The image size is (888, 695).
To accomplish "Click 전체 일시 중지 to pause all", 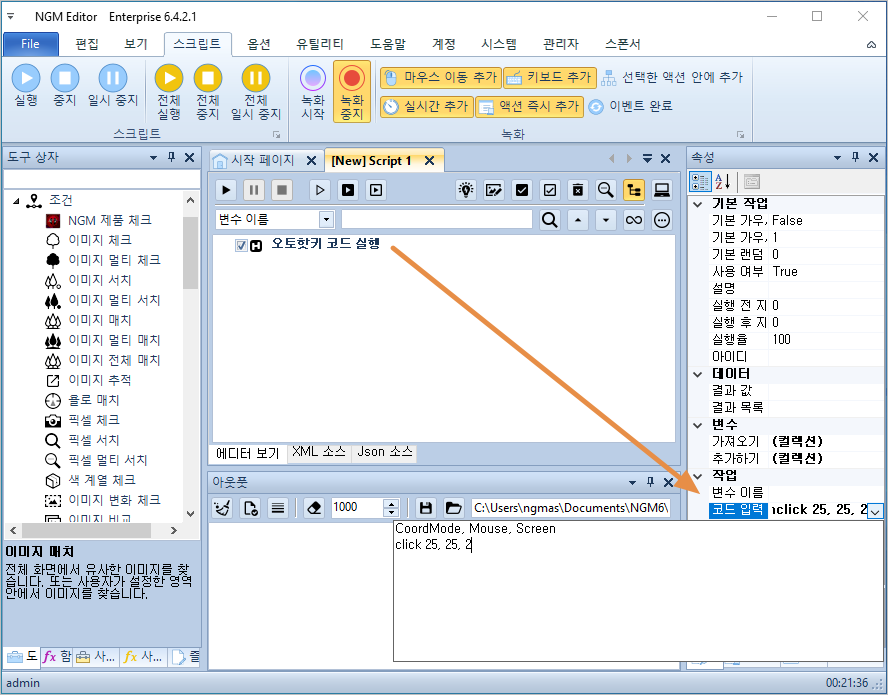I will 256,92.
